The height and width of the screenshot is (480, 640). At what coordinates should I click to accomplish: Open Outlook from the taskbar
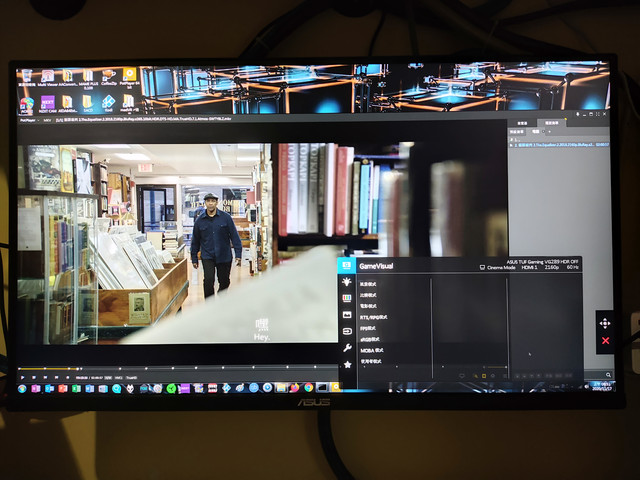pyautogui.click(x=49, y=389)
